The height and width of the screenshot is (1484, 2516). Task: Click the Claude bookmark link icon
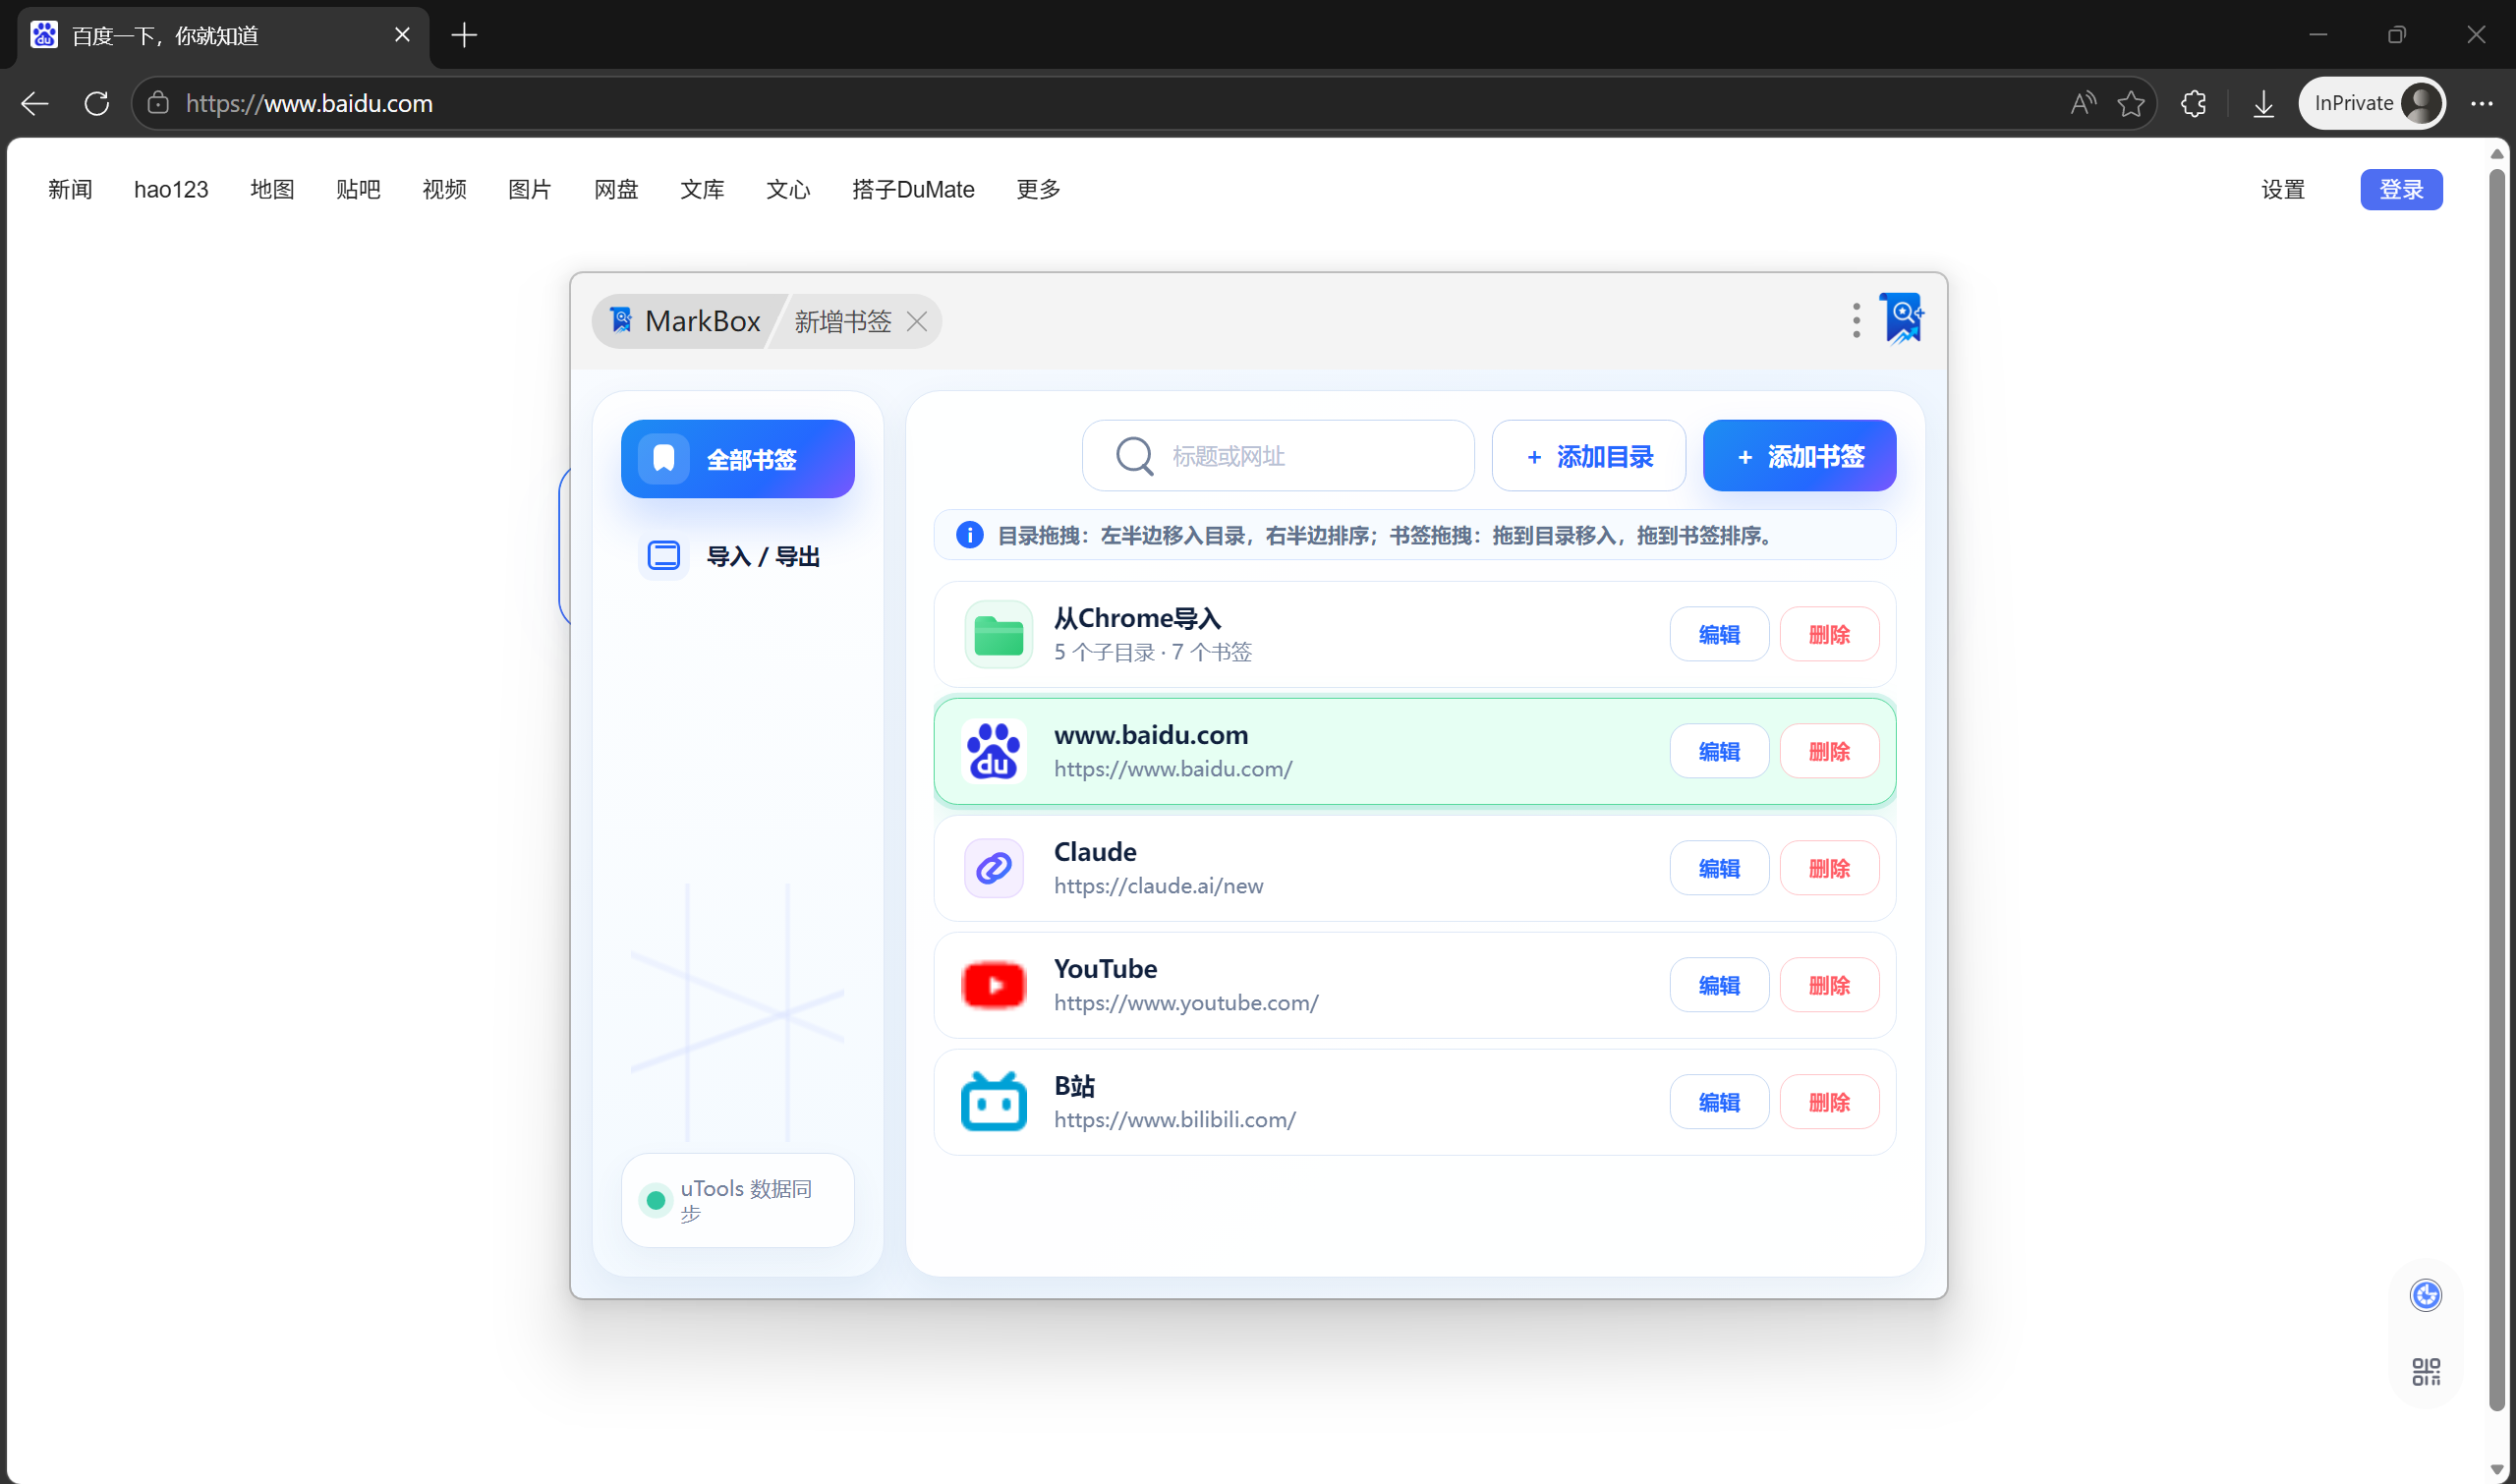[993, 868]
